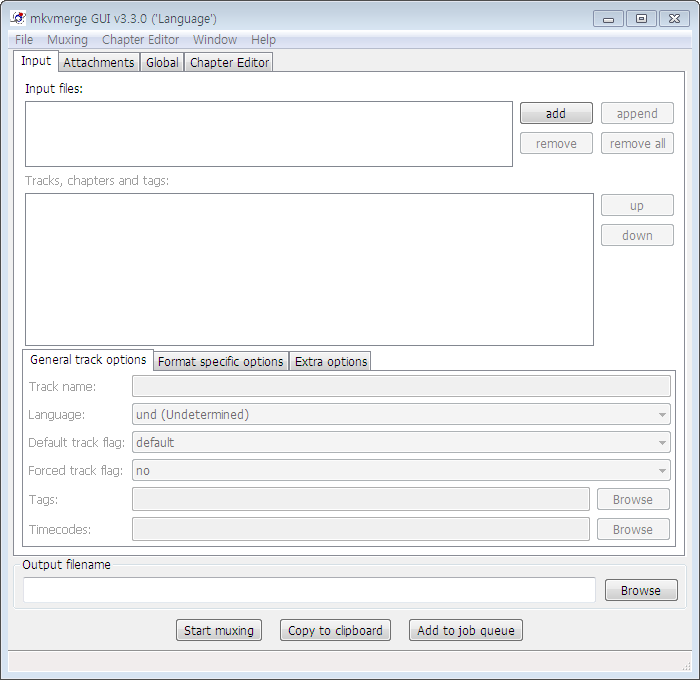Image resolution: width=700 pixels, height=680 pixels.
Task: Click Browse next to Timecodes
Action: [633, 529]
